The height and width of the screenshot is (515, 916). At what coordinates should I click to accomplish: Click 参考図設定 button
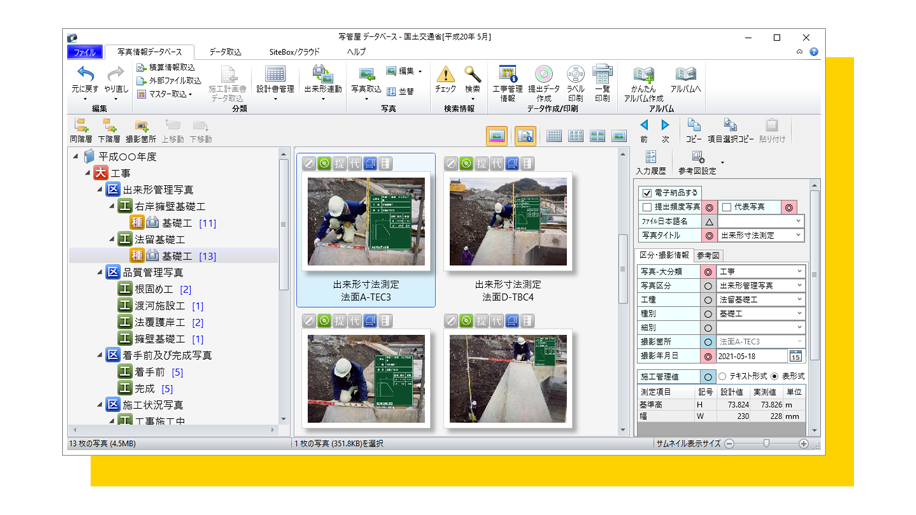(x=697, y=162)
